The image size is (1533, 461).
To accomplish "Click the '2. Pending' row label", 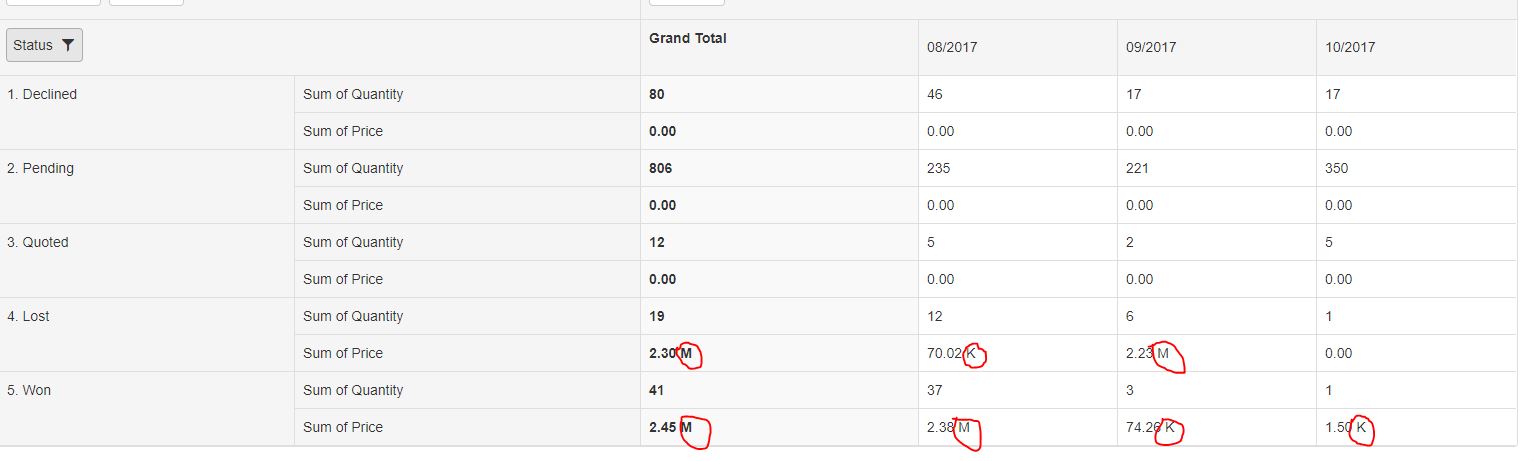I will click(41, 168).
